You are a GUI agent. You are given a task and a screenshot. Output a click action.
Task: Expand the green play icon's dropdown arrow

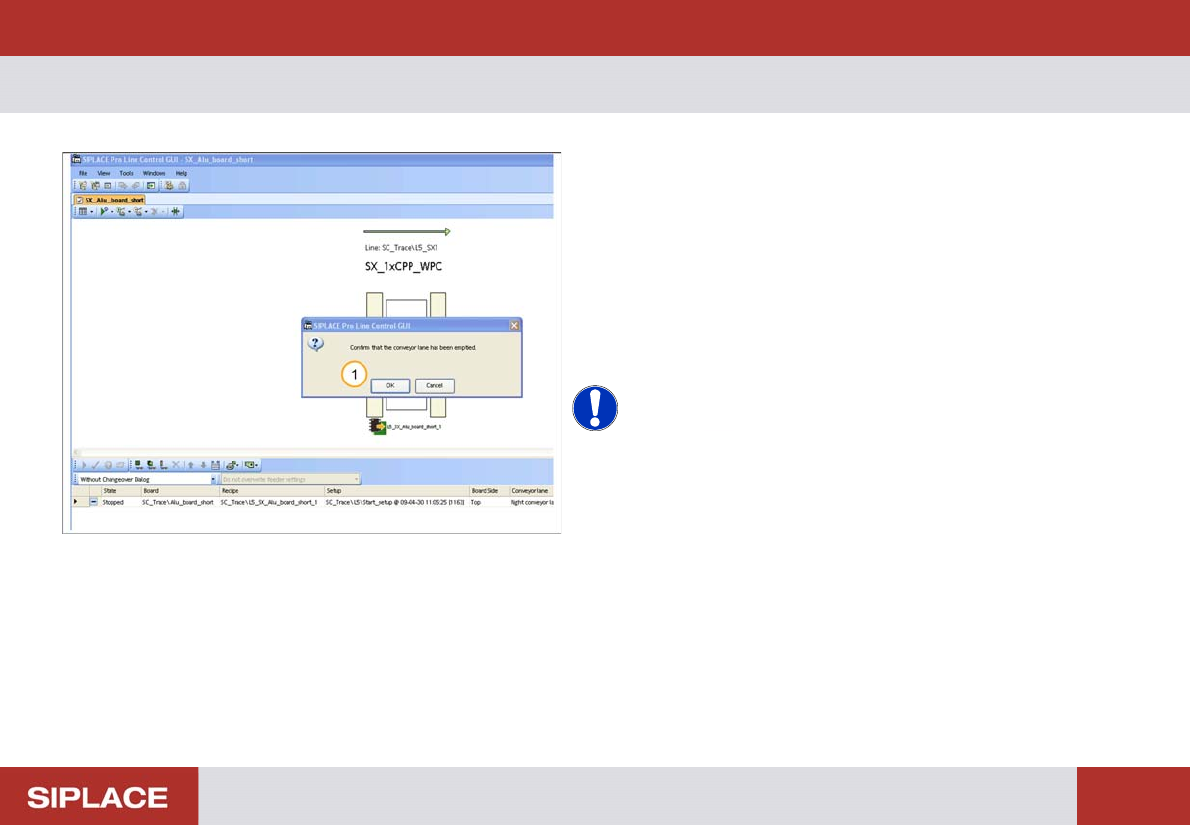112,212
